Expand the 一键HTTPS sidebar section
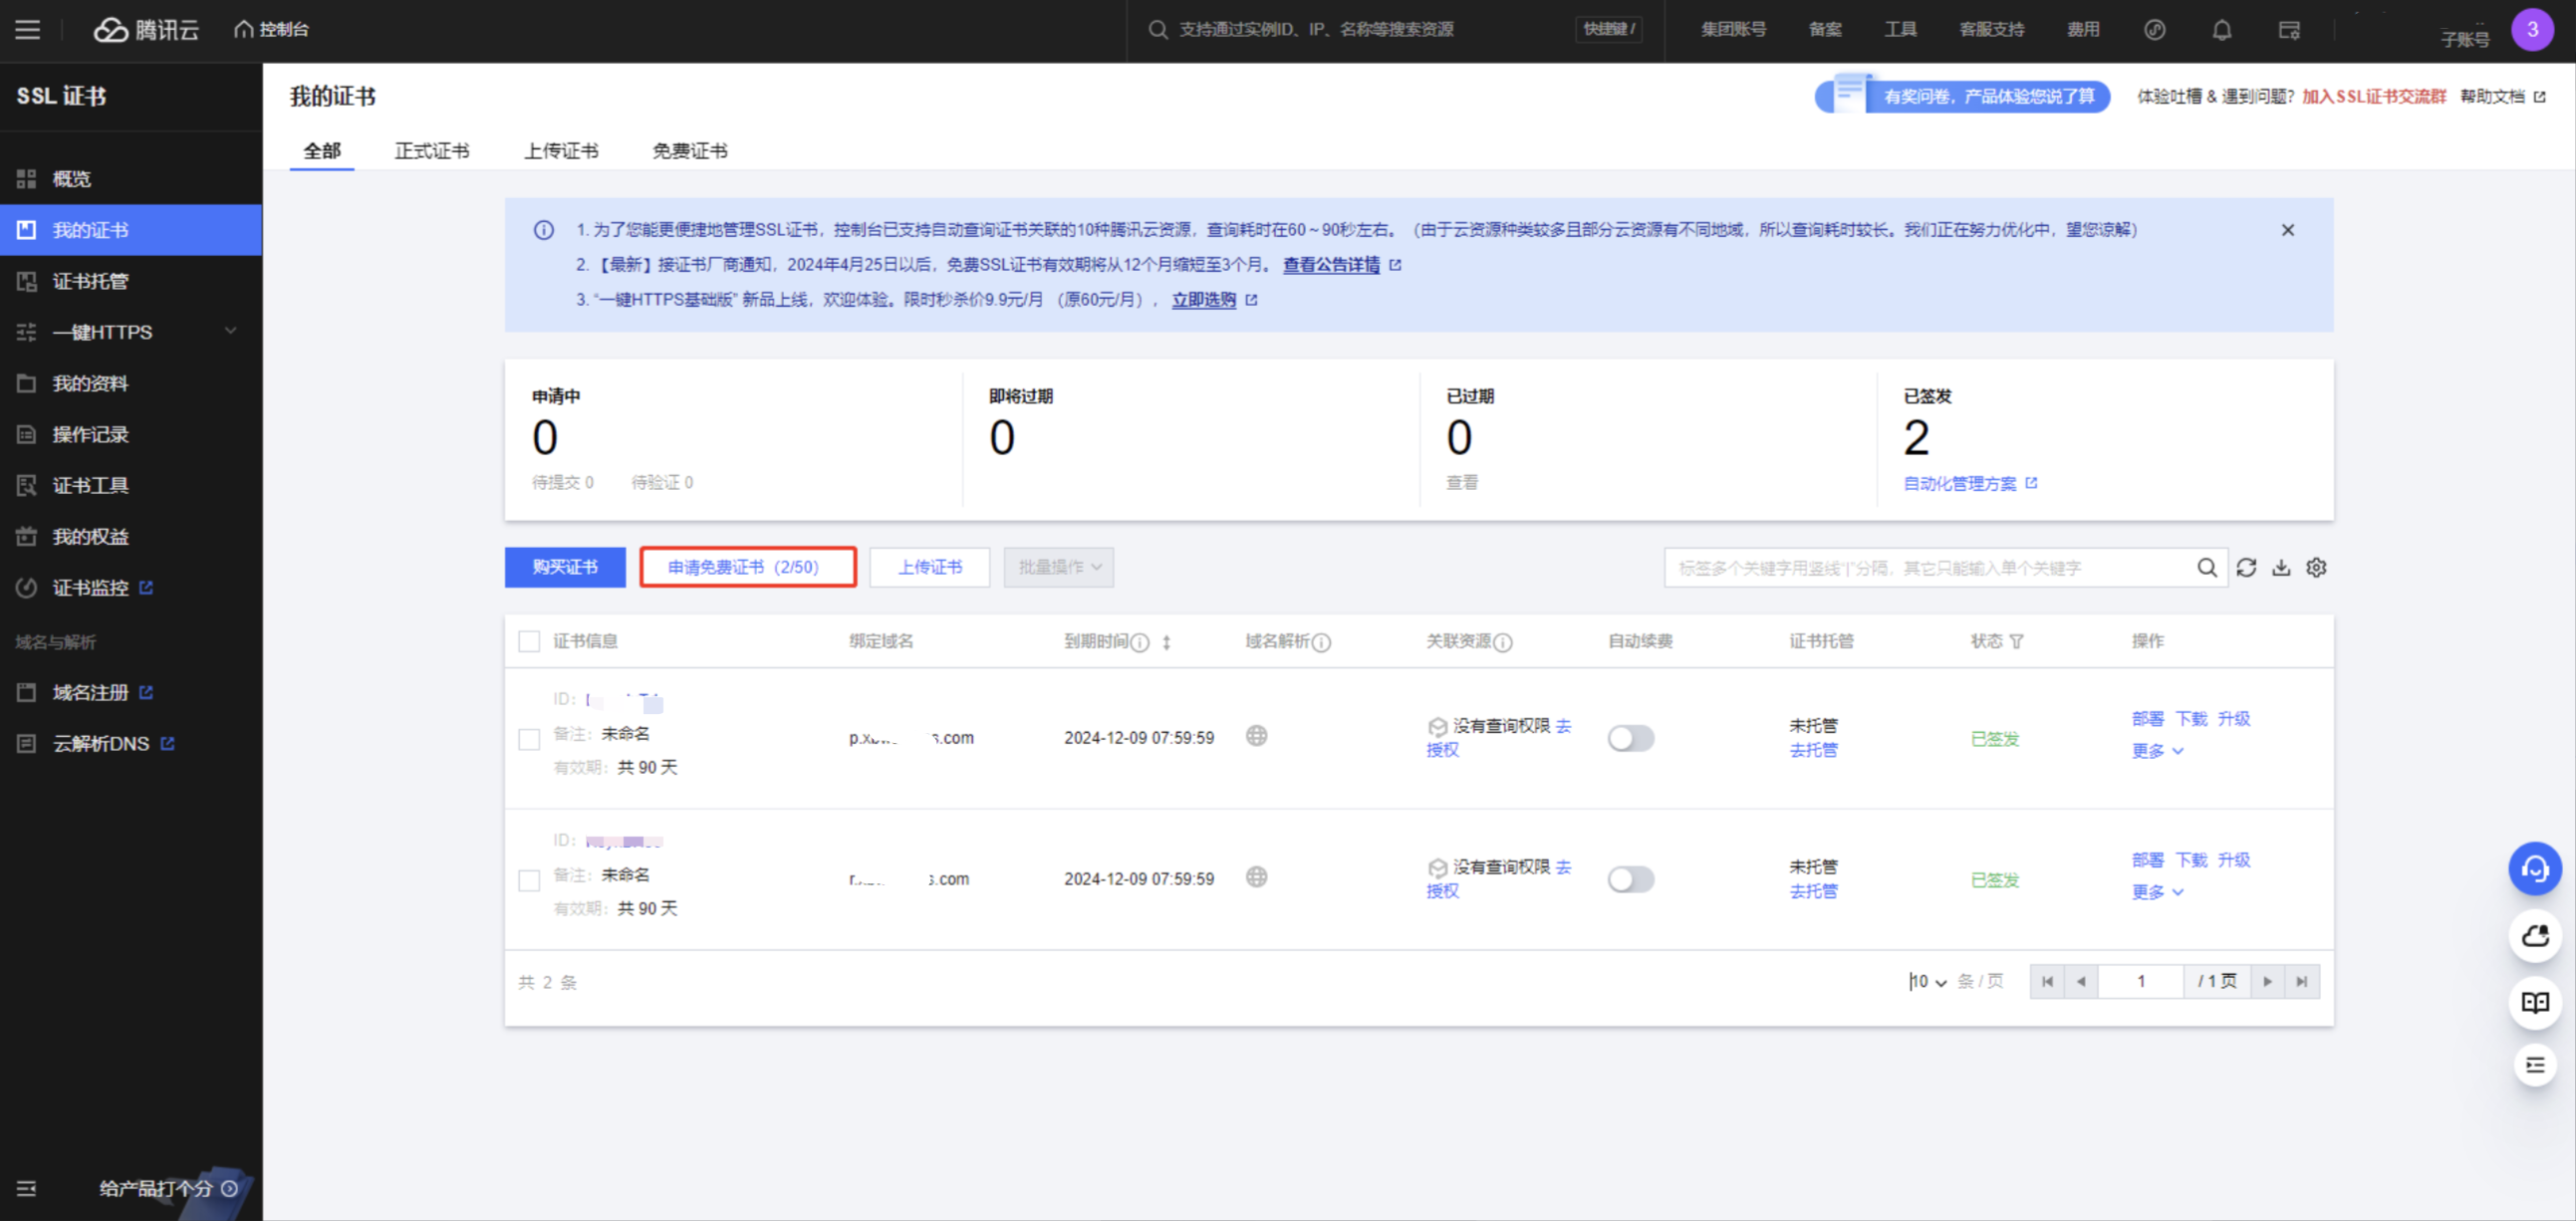This screenshot has width=2576, height=1221. [x=131, y=332]
